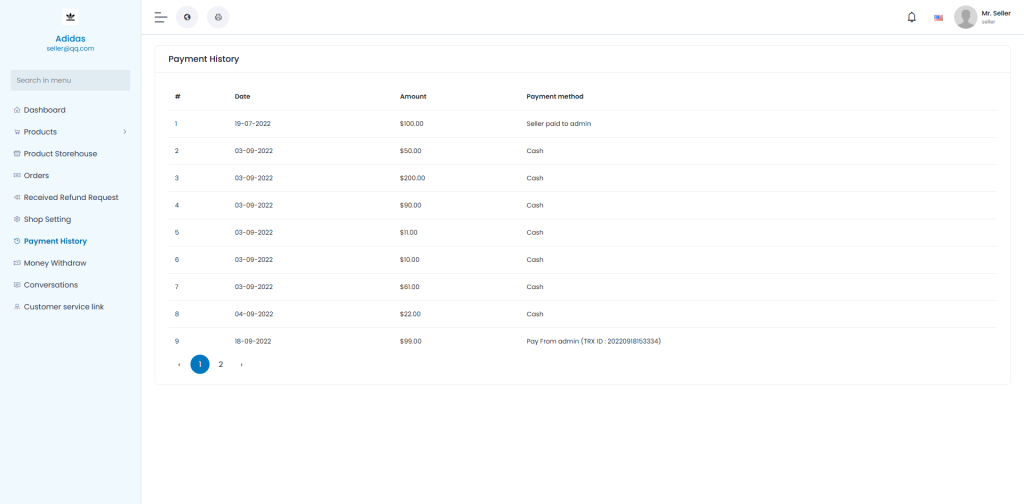Open Product Storehouse menu item

click(60, 154)
